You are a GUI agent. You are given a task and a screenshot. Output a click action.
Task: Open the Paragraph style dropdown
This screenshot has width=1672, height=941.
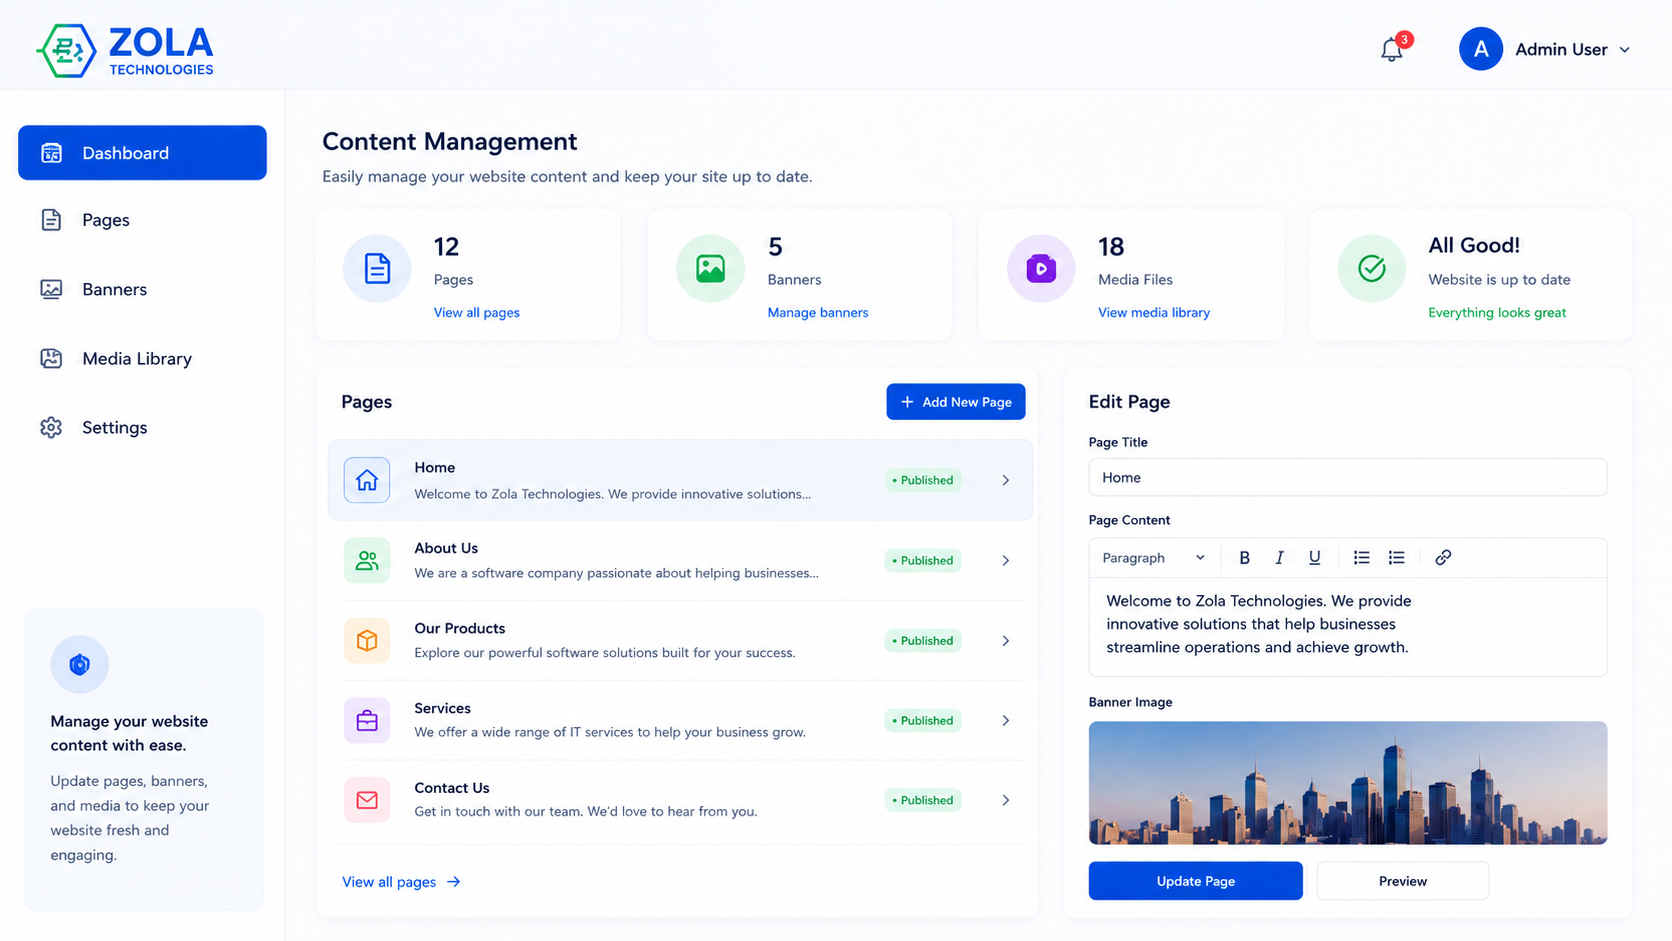pyautogui.click(x=1153, y=558)
